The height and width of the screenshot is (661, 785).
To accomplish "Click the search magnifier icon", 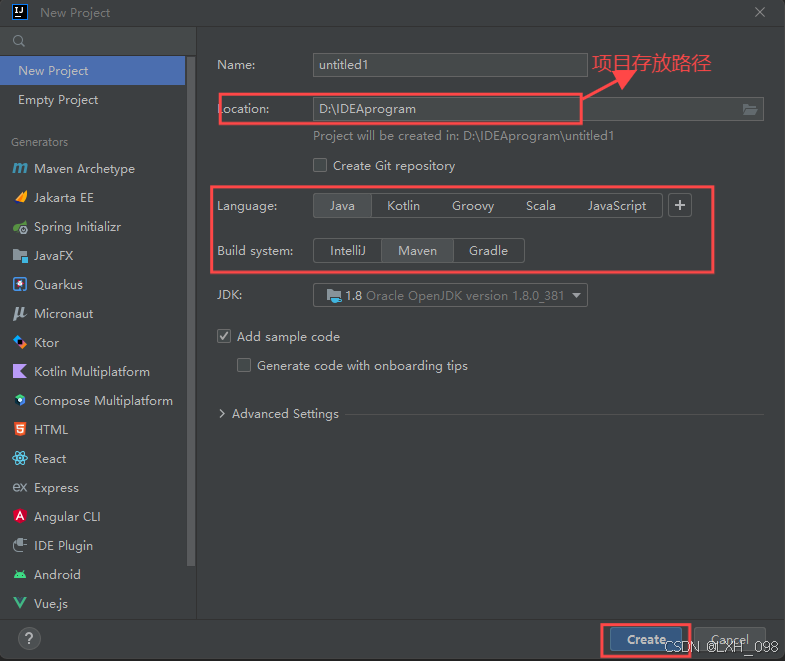I will 19,41.
